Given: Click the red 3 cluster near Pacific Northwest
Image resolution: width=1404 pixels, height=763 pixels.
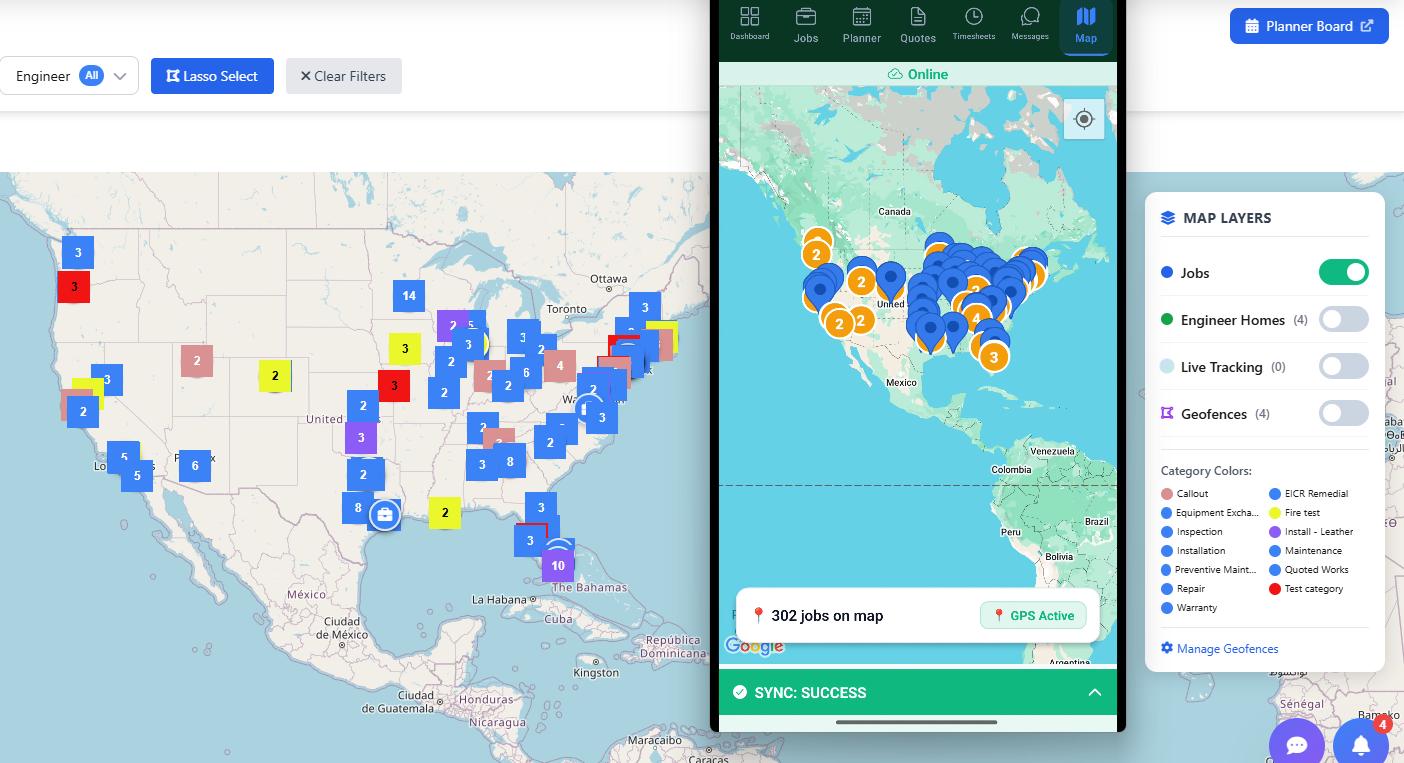Looking at the screenshot, I should pyautogui.click(x=74, y=287).
